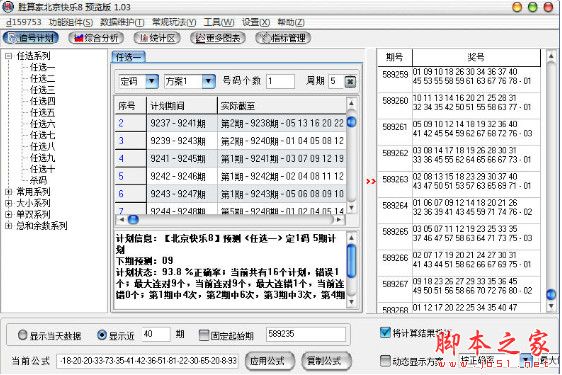
Task: Open the 追号计划 toolbar button
Action: click(30, 38)
